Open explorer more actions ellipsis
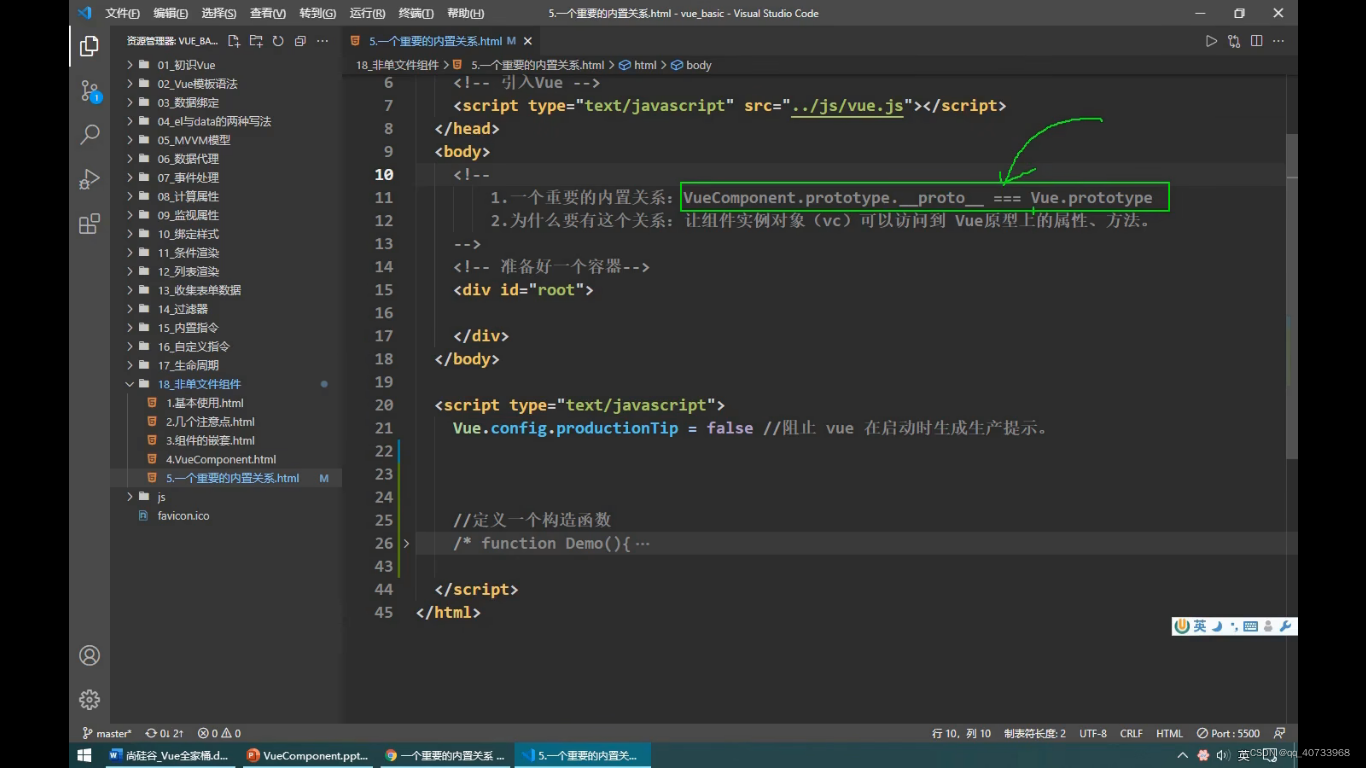The image size is (1366, 768). click(x=322, y=41)
